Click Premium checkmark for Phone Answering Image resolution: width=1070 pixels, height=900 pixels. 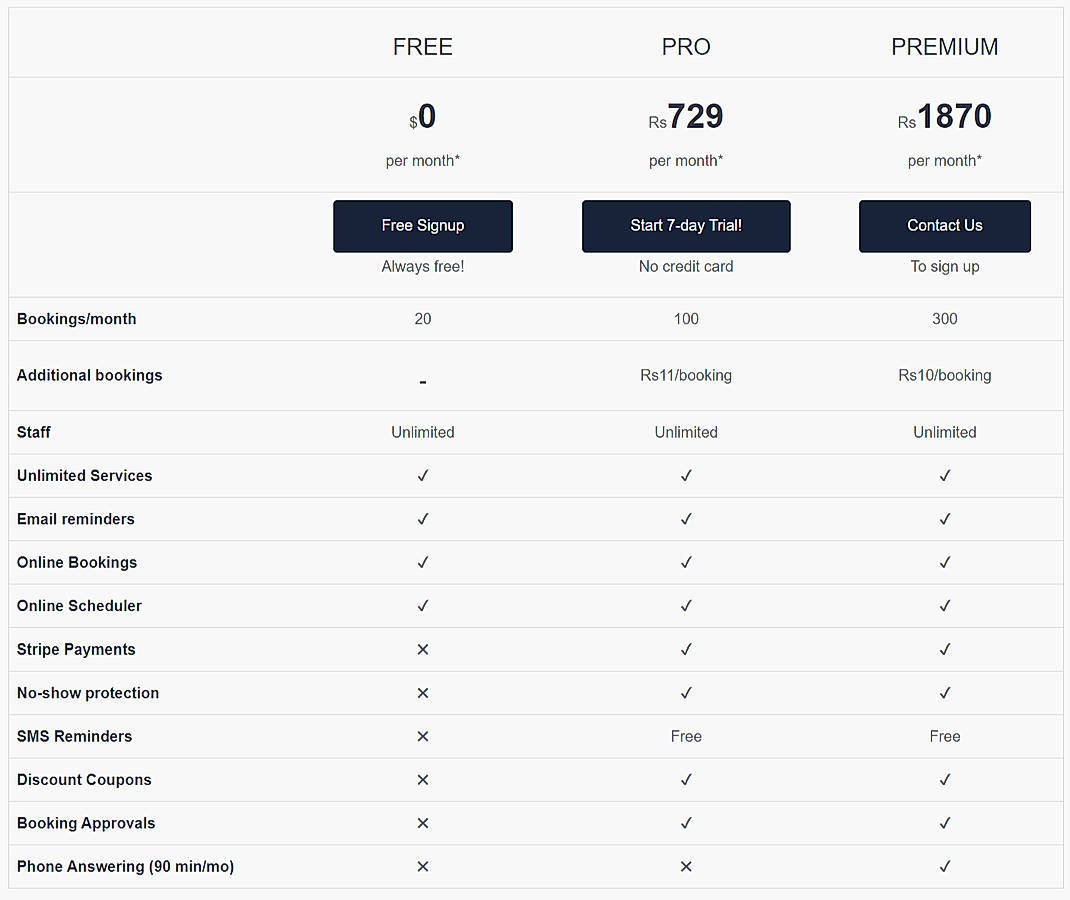coord(944,867)
